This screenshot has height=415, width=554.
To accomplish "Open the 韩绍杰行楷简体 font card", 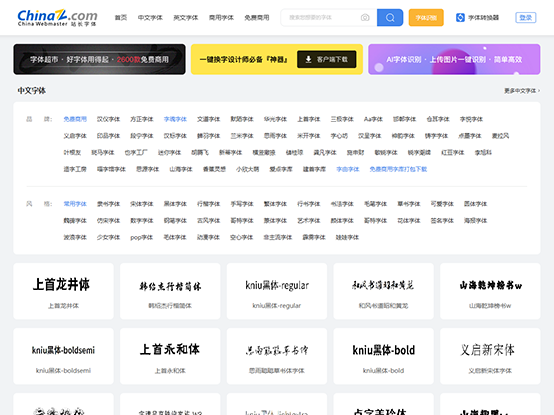I will click(170, 291).
